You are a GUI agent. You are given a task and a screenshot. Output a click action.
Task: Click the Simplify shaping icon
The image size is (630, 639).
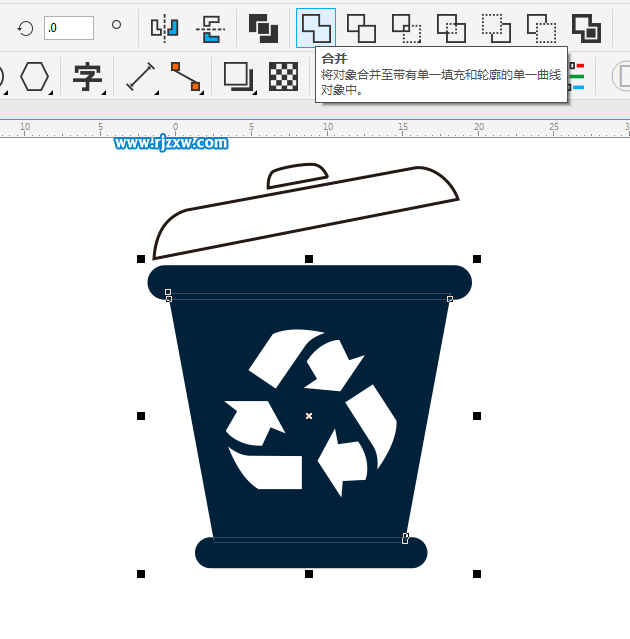pos(451,27)
